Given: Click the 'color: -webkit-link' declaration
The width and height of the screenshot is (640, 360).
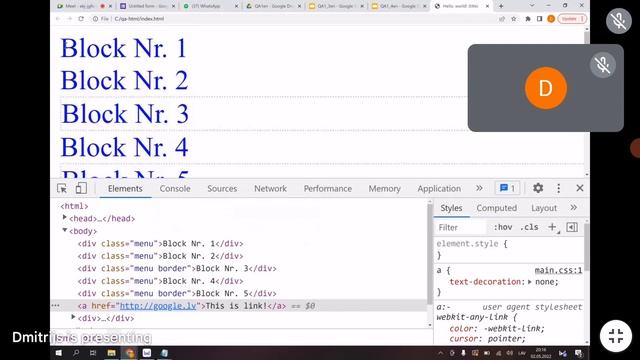Looking at the screenshot, I should pos(497,329).
